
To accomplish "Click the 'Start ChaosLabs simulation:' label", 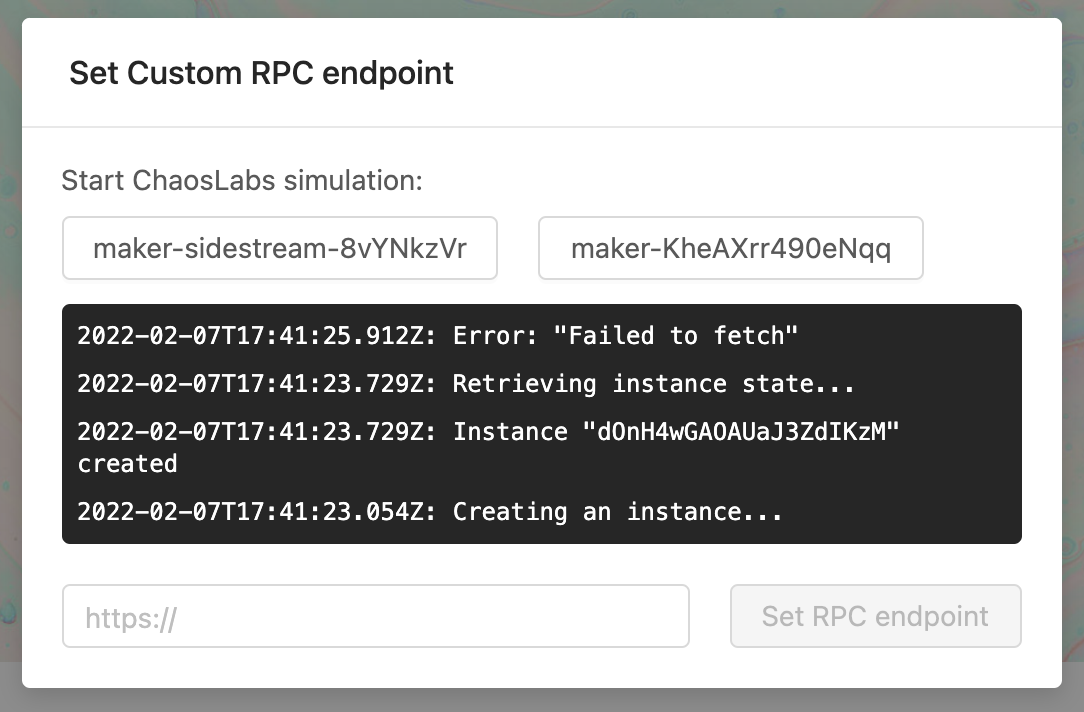I will [x=241, y=180].
